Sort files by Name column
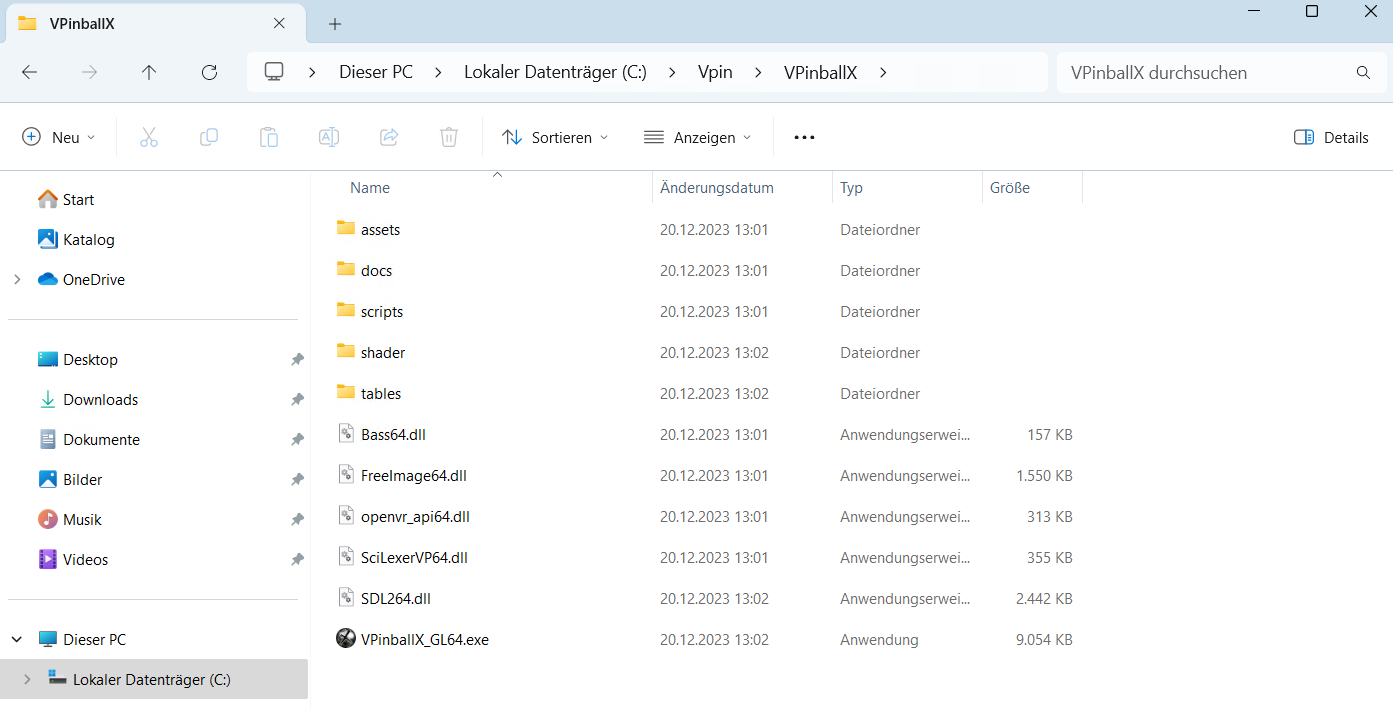This screenshot has height=710, width=1393. [370, 188]
